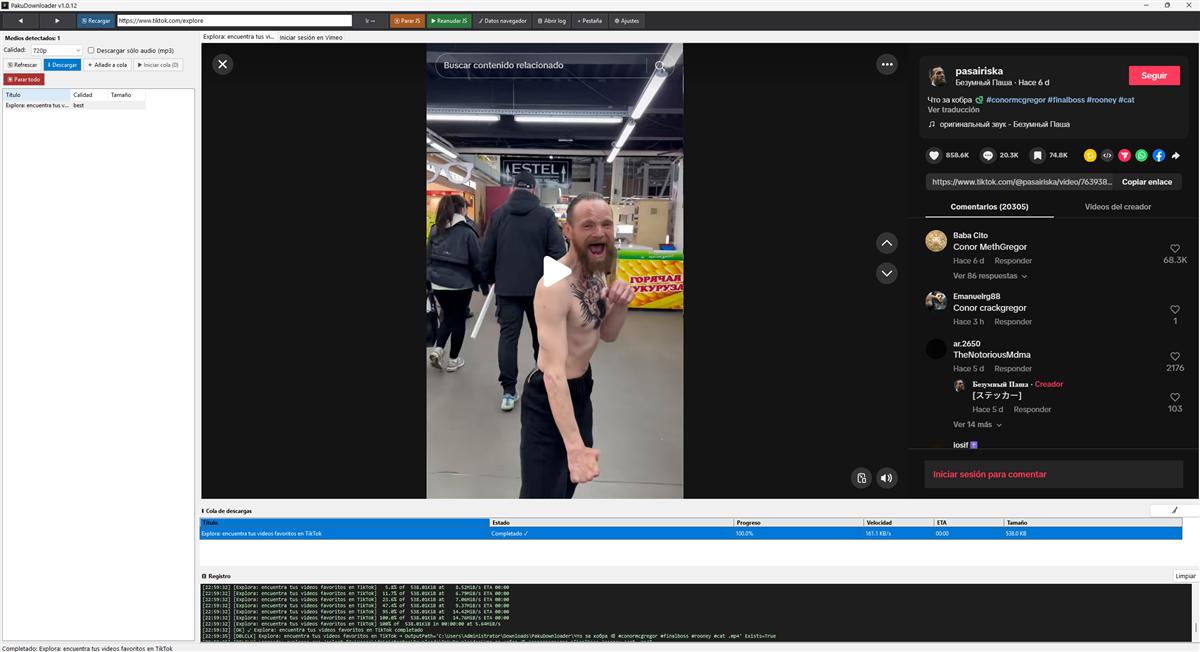Select the Videos del creador tab
The width and height of the screenshot is (1200, 652).
[x=1118, y=207]
